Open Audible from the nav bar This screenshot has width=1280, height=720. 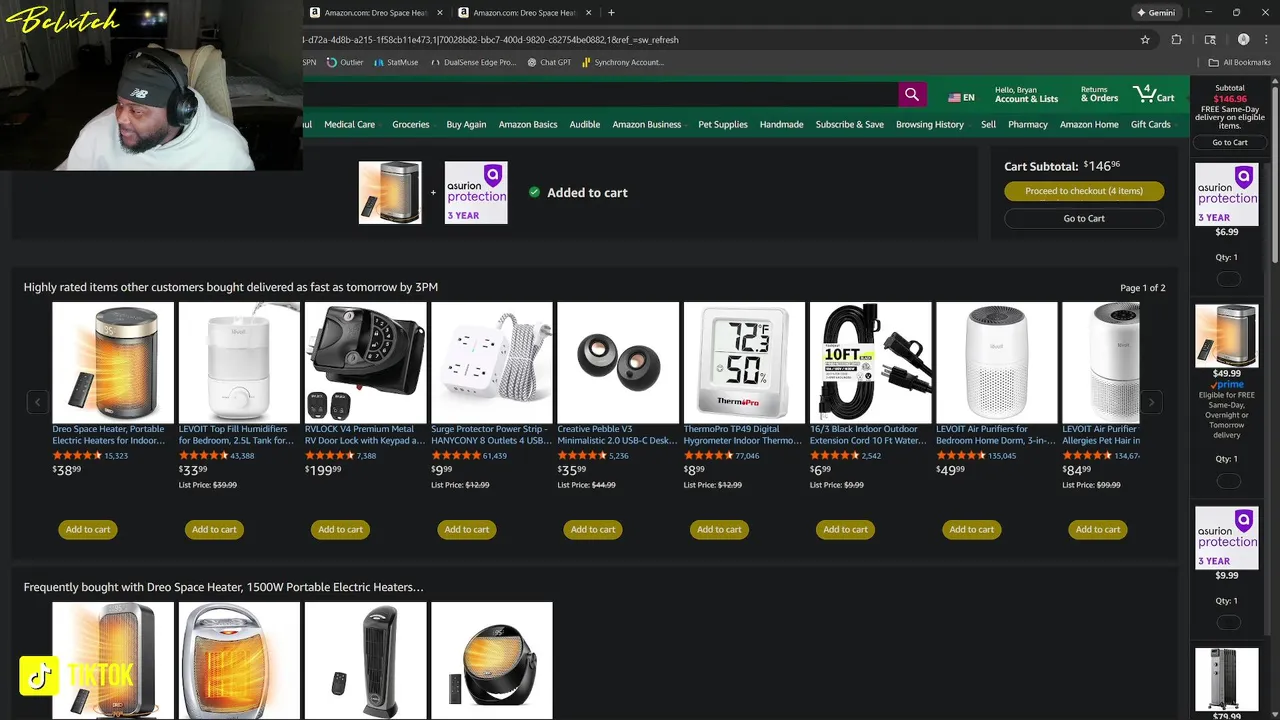coord(585,124)
